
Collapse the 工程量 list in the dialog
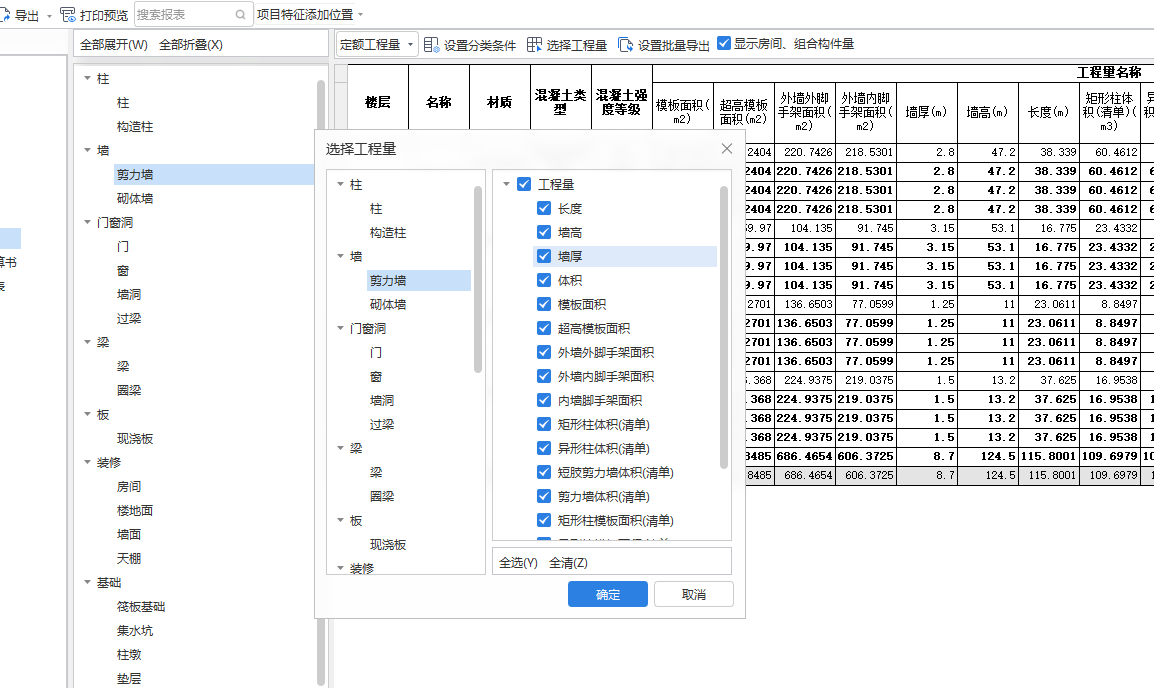click(x=506, y=184)
